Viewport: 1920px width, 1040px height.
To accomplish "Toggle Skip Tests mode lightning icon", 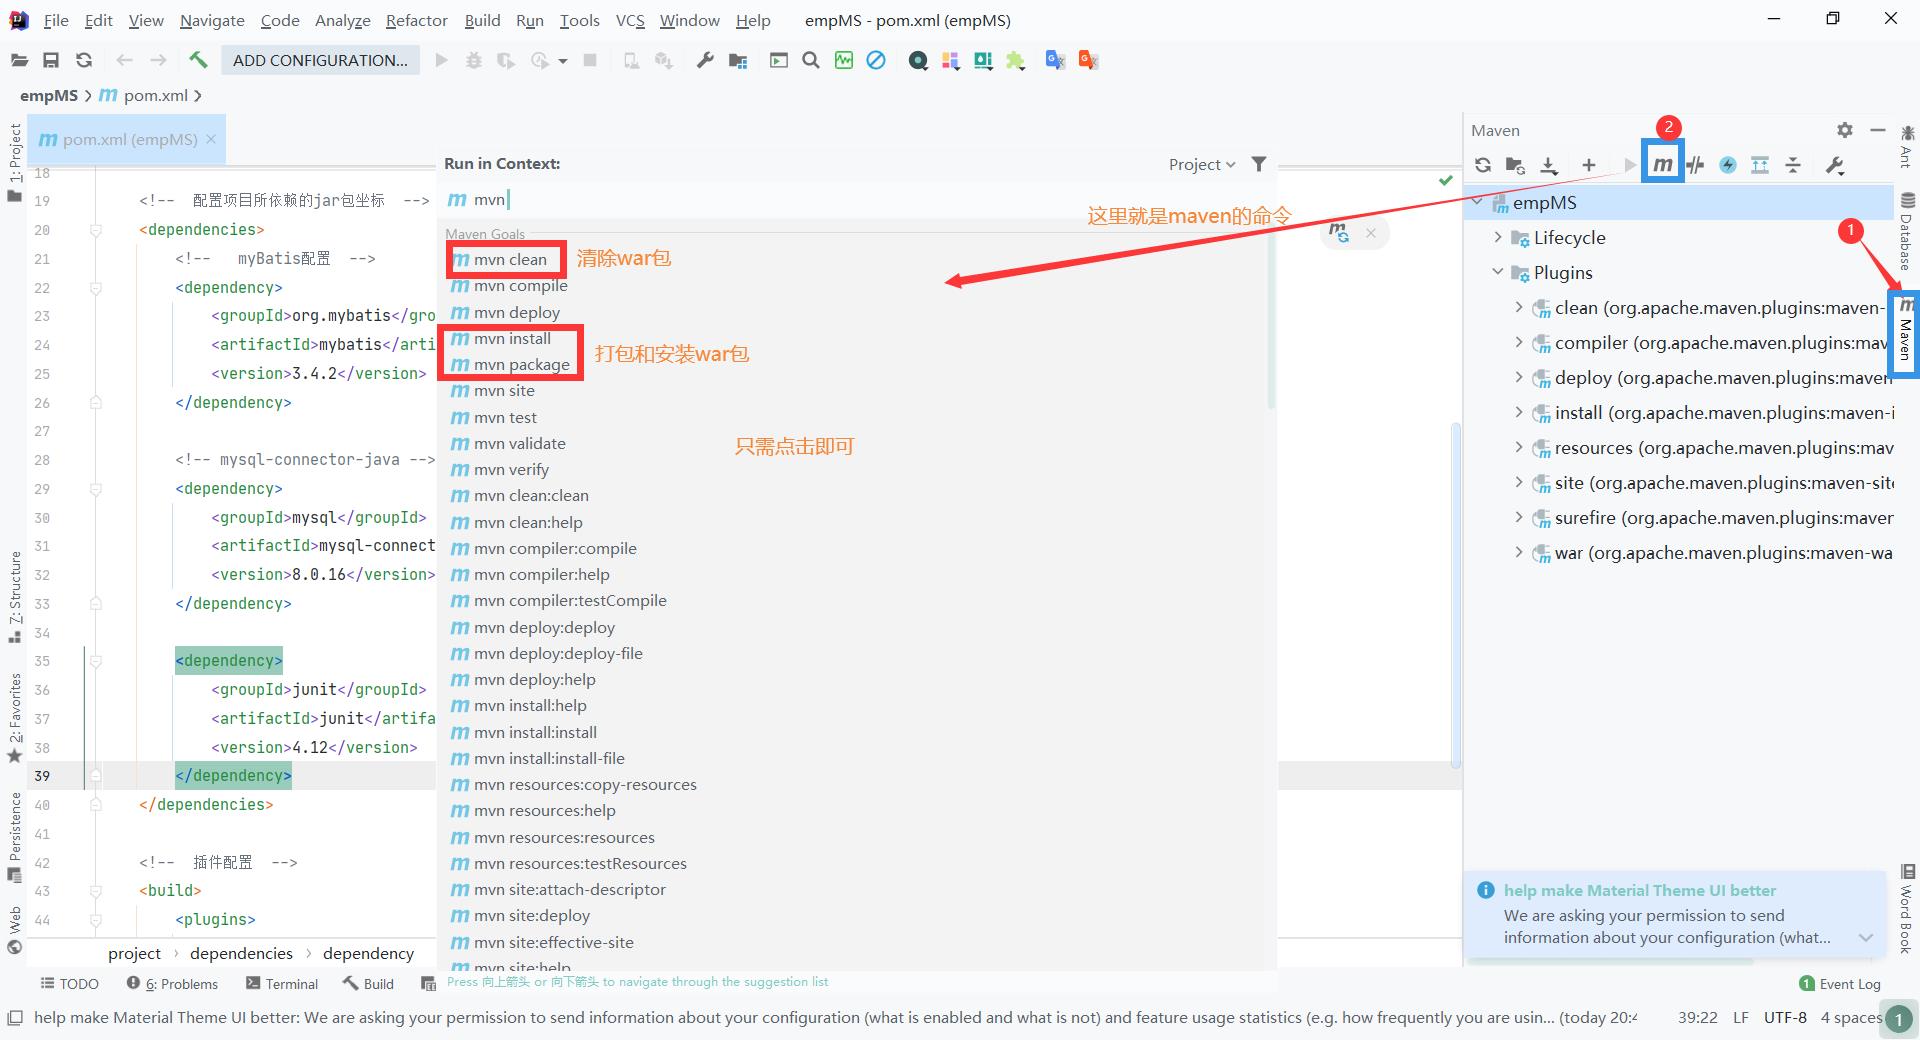I will [x=1728, y=165].
